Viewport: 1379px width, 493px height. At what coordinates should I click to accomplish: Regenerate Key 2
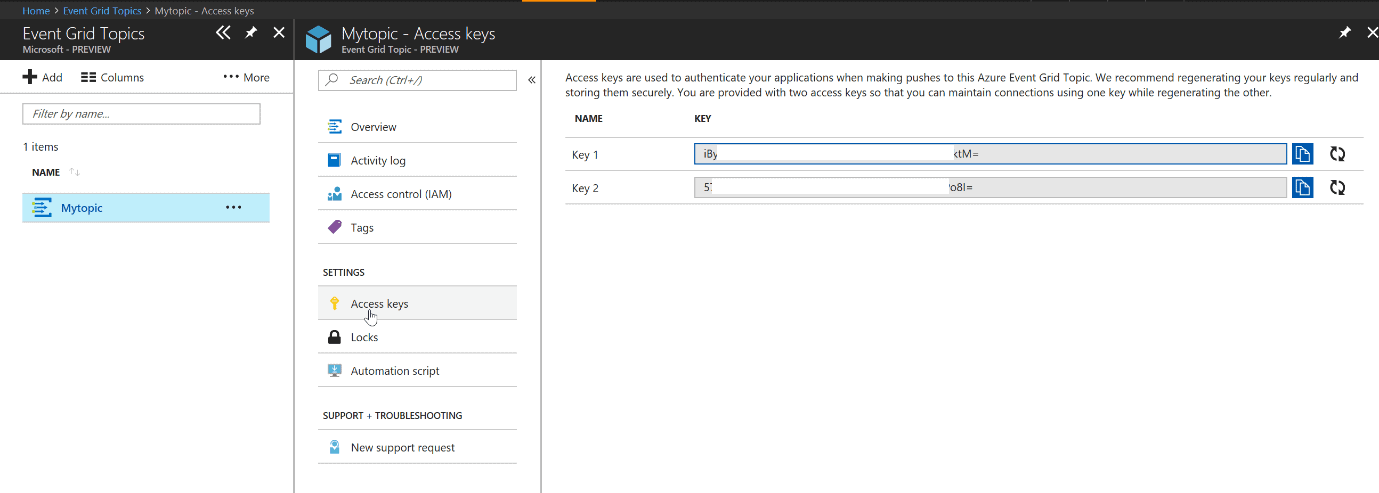click(1337, 187)
